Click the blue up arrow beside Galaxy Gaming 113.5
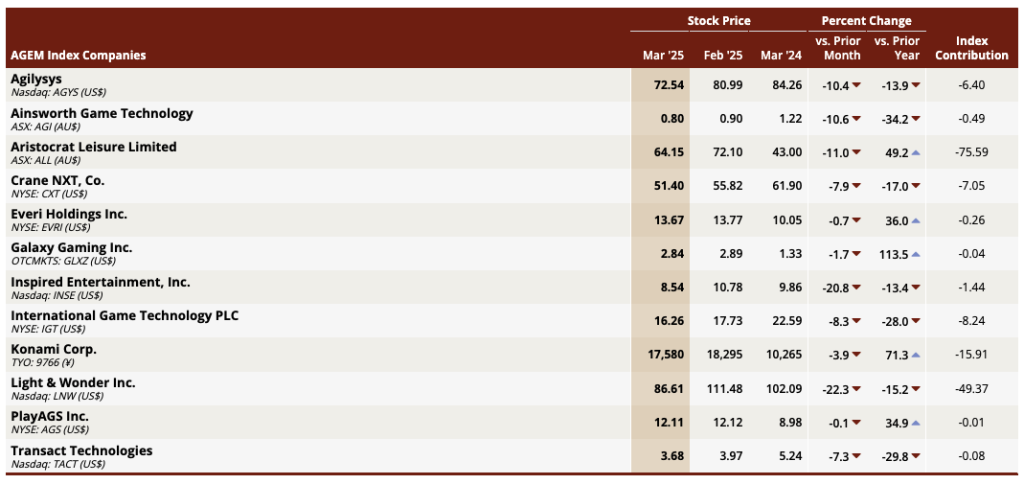This screenshot has width=1024, height=484. (916, 254)
